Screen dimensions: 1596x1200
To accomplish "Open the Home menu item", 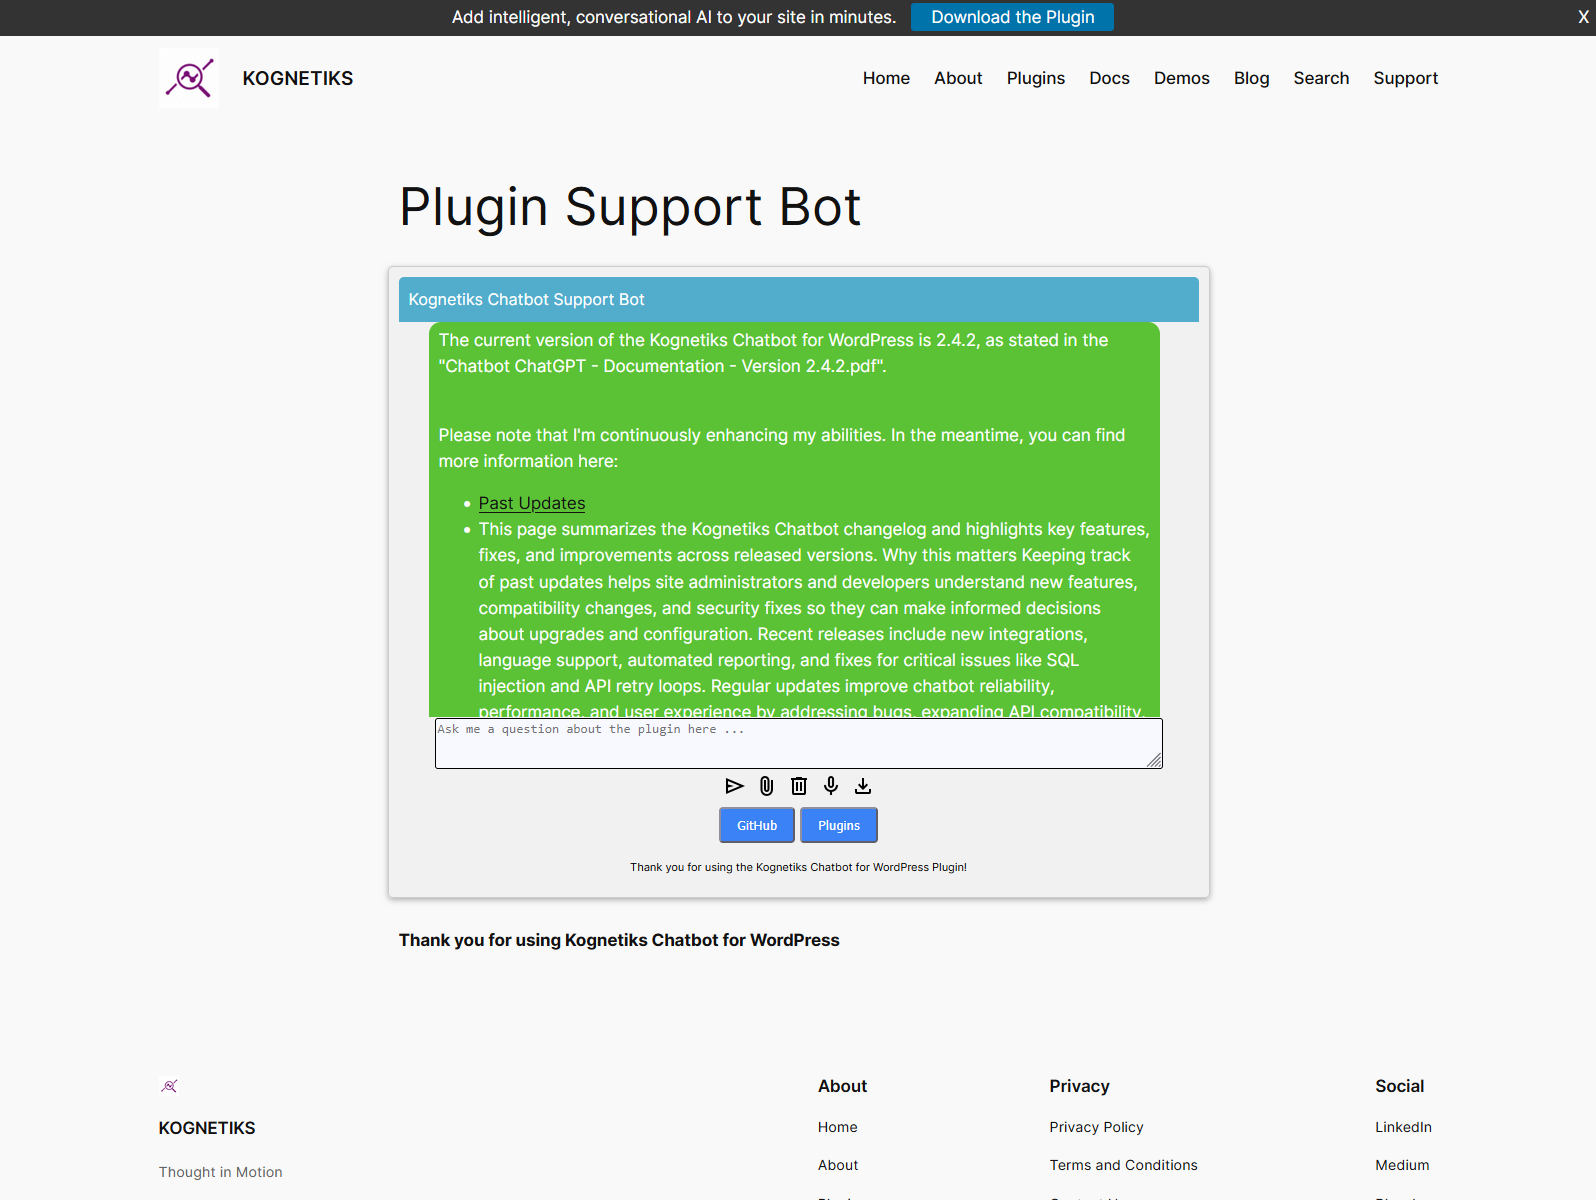I will (x=886, y=78).
